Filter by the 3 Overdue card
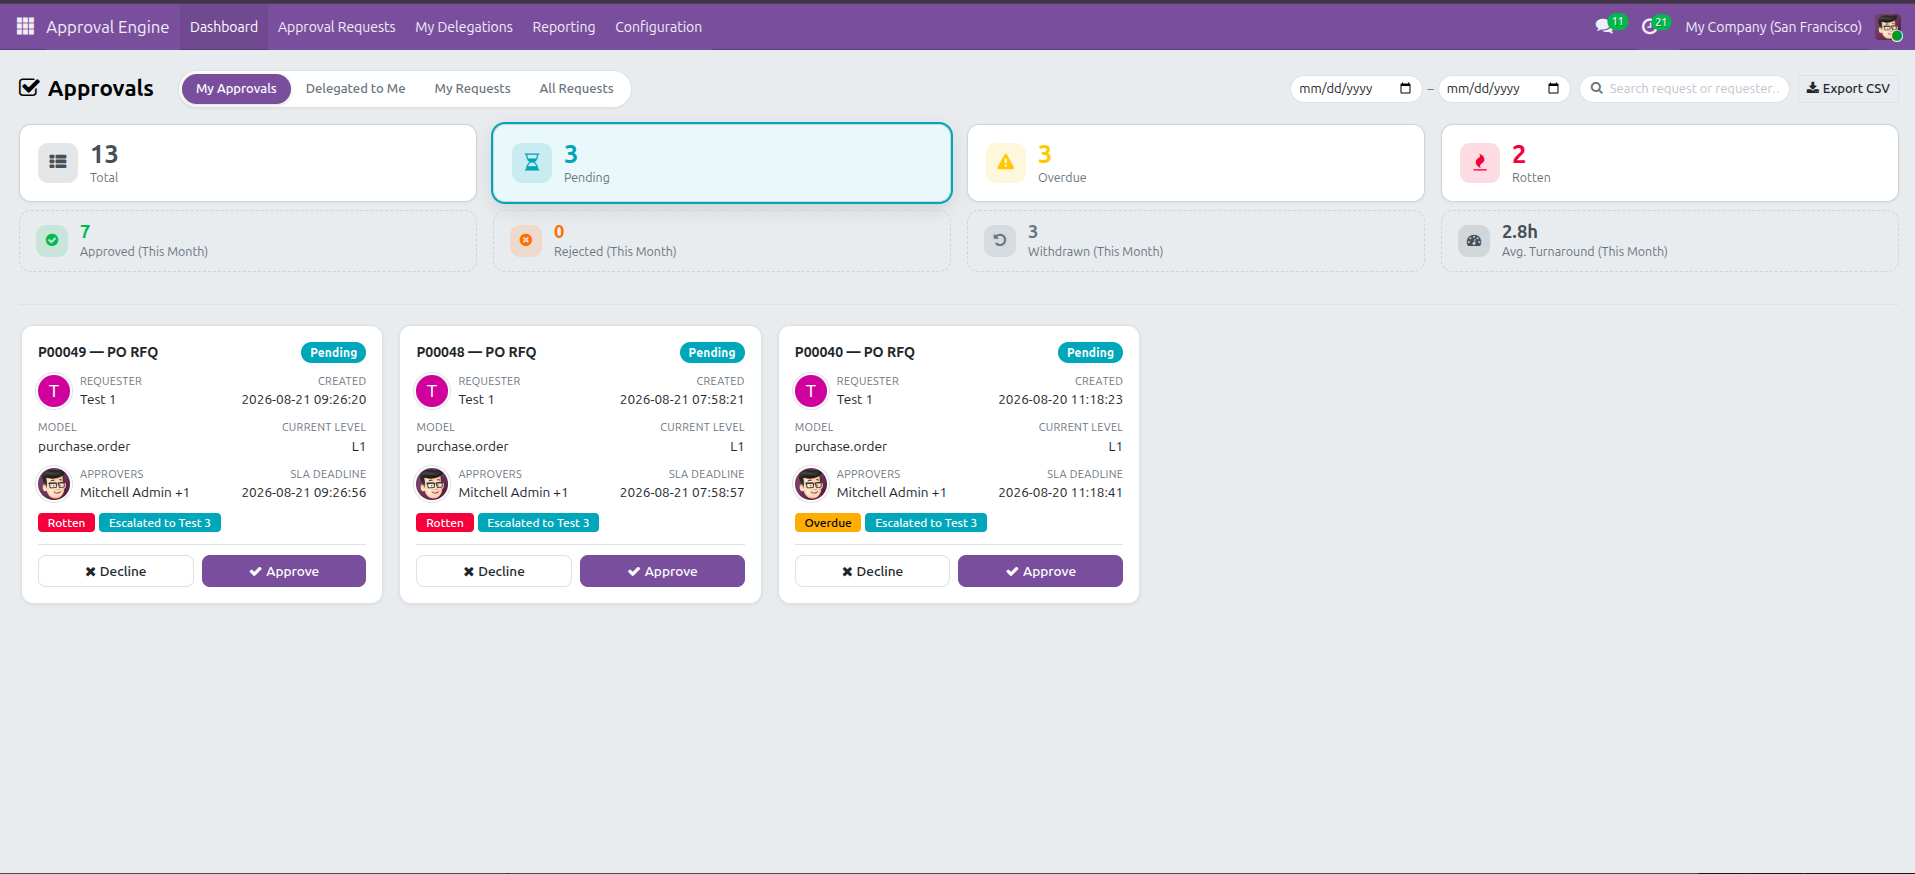This screenshot has height=874, width=1915. pyautogui.click(x=1196, y=163)
